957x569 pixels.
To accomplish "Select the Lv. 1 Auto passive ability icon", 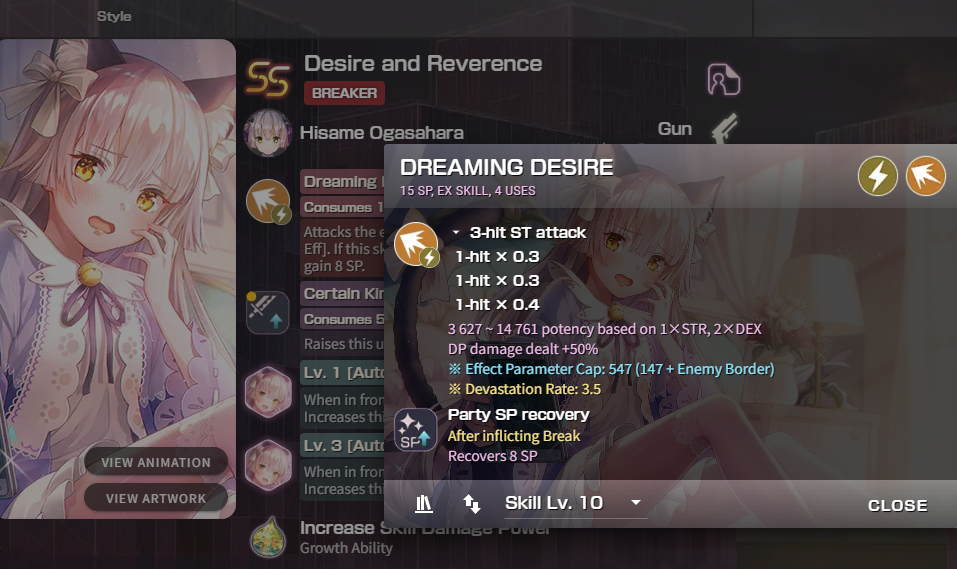I will click(268, 392).
